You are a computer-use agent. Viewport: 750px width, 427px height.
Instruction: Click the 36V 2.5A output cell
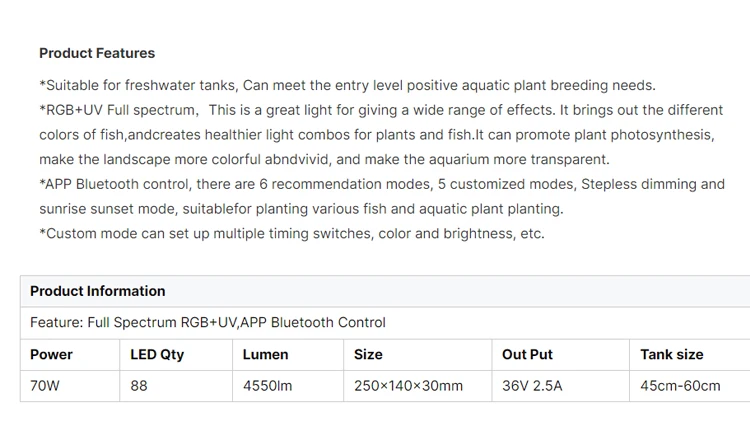561,386
